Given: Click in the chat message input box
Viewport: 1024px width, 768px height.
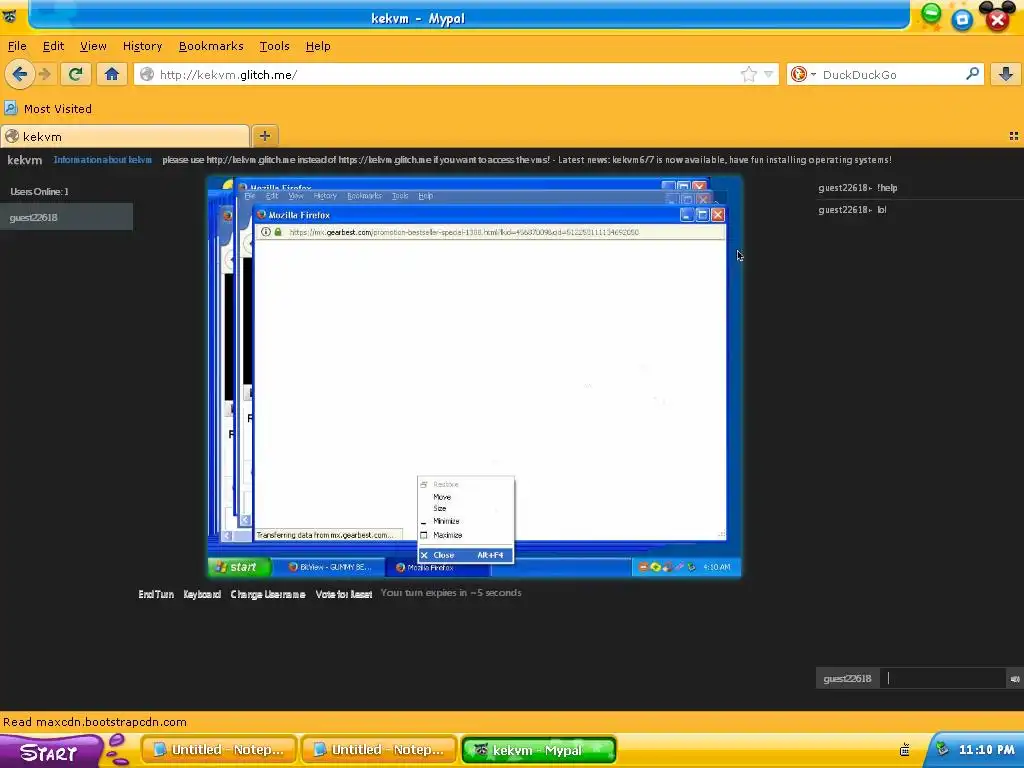Looking at the screenshot, I should (x=943, y=679).
